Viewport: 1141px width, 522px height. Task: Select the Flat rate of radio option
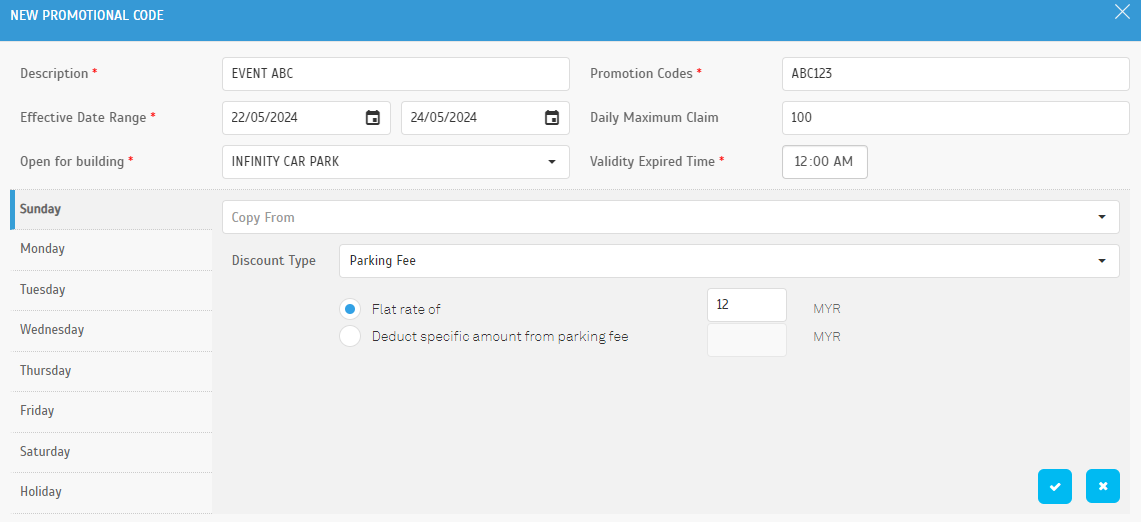tap(350, 309)
